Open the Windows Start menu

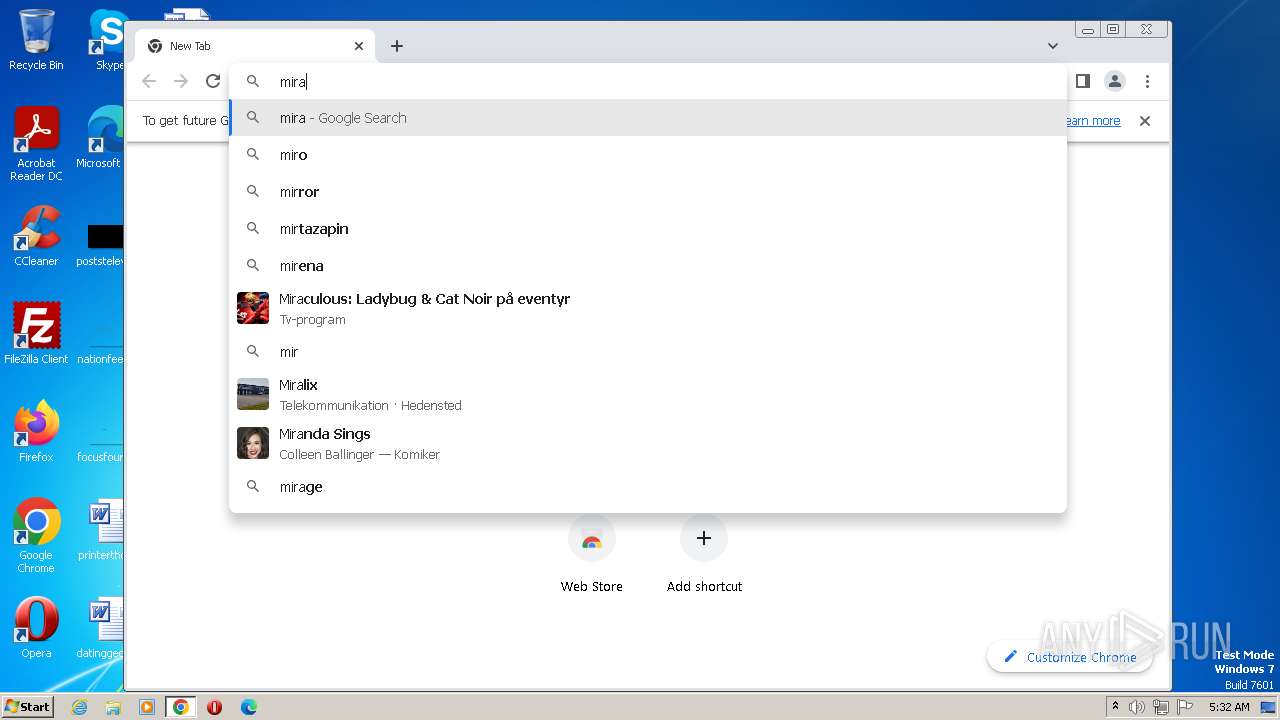point(27,706)
